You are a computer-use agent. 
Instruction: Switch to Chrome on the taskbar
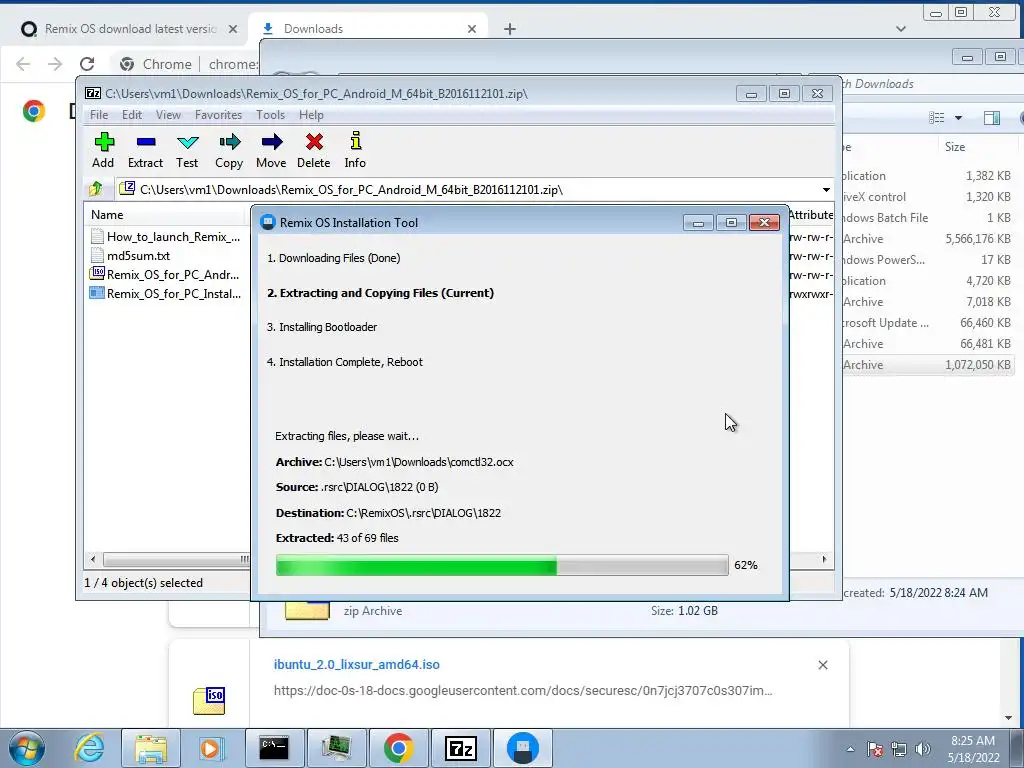pos(398,748)
